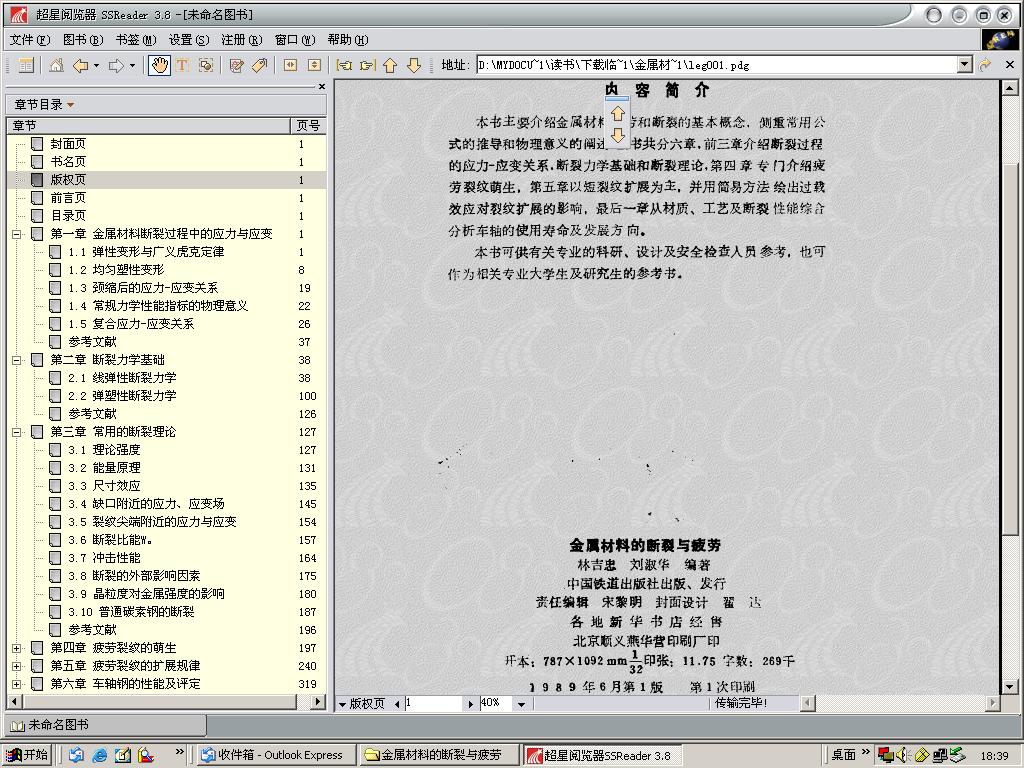Click the Internet Explorer quick launch icon

click(x=99, y=755)
